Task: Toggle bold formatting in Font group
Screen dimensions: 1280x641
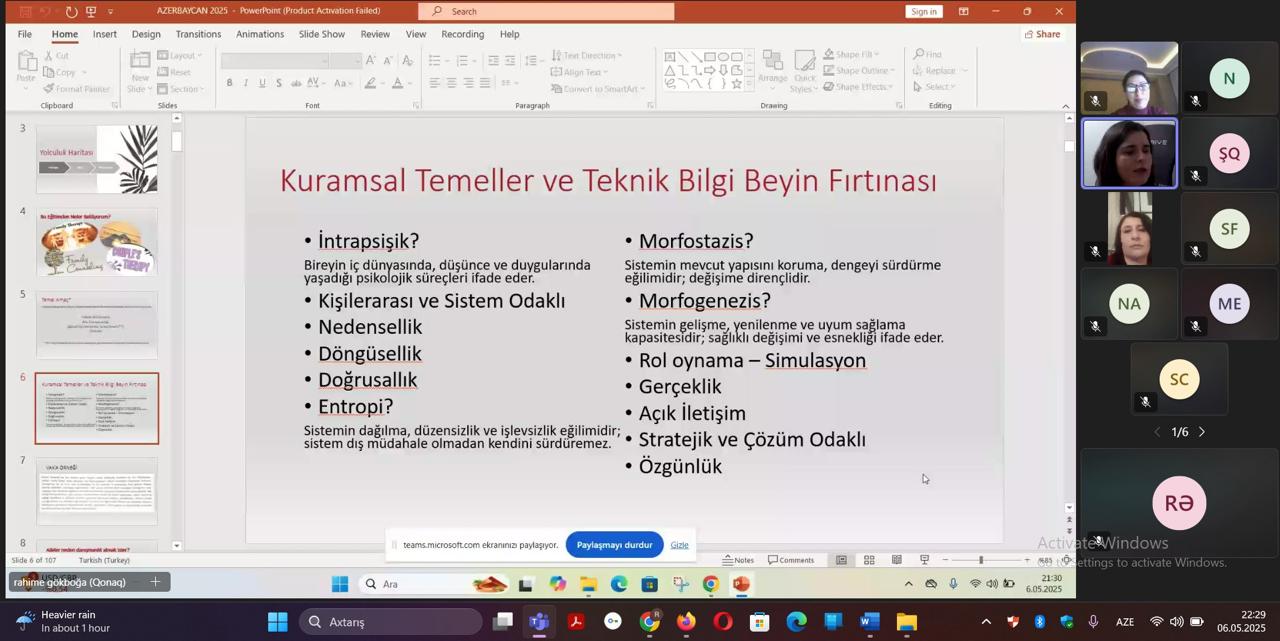Action: [229, 83]
